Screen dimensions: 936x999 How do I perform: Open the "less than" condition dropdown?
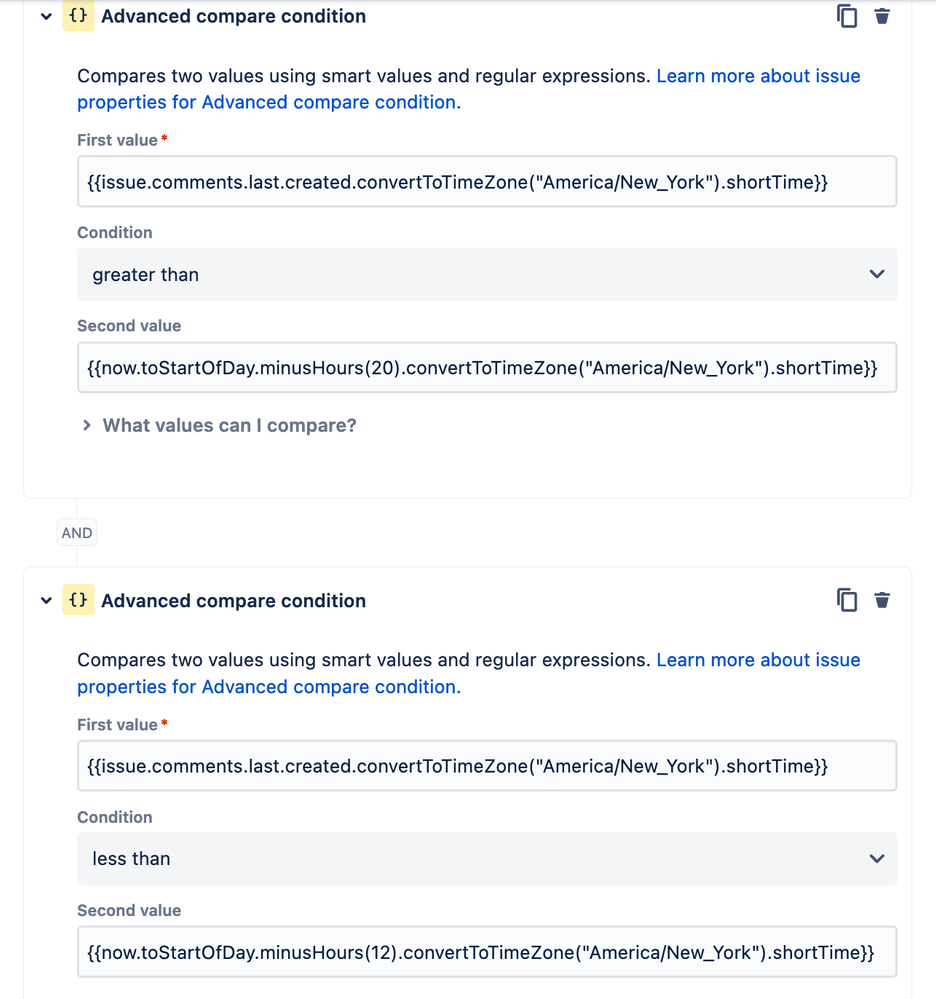coord(487,858)
